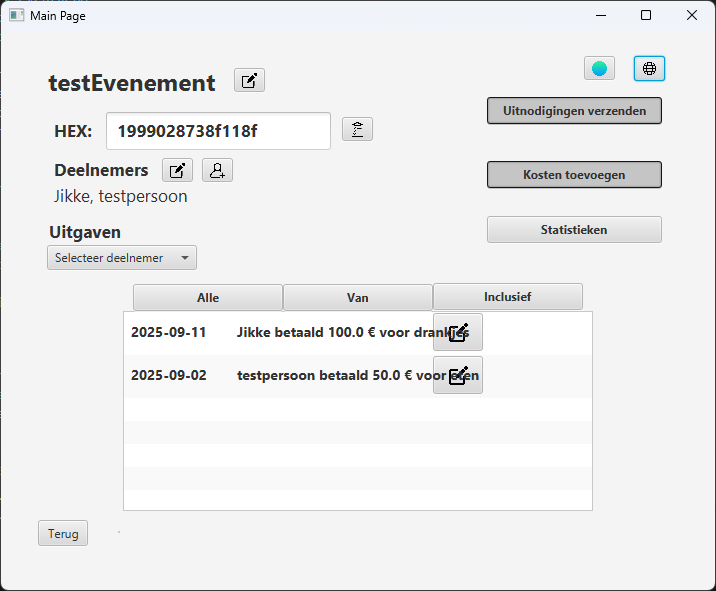Viewport: 716px width, 591px height.
Task: Open Statistieken
Action: pos(574,230)
